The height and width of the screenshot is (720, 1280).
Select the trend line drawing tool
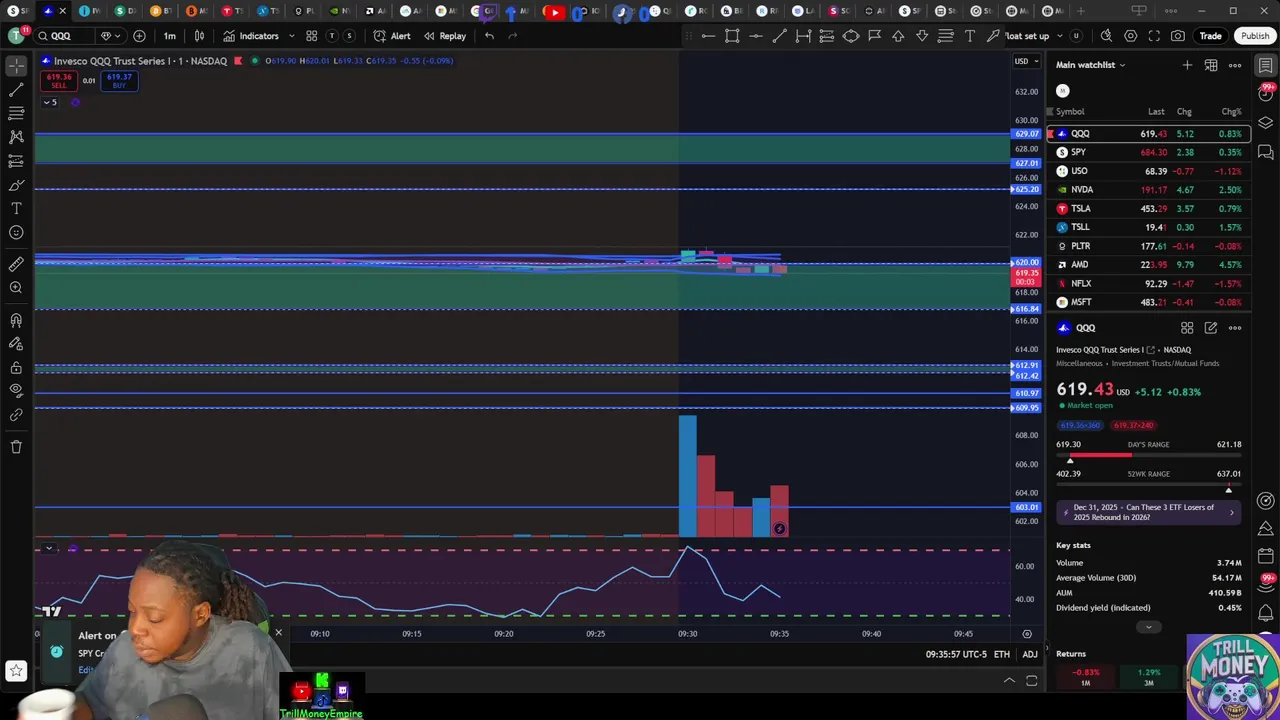16,89
